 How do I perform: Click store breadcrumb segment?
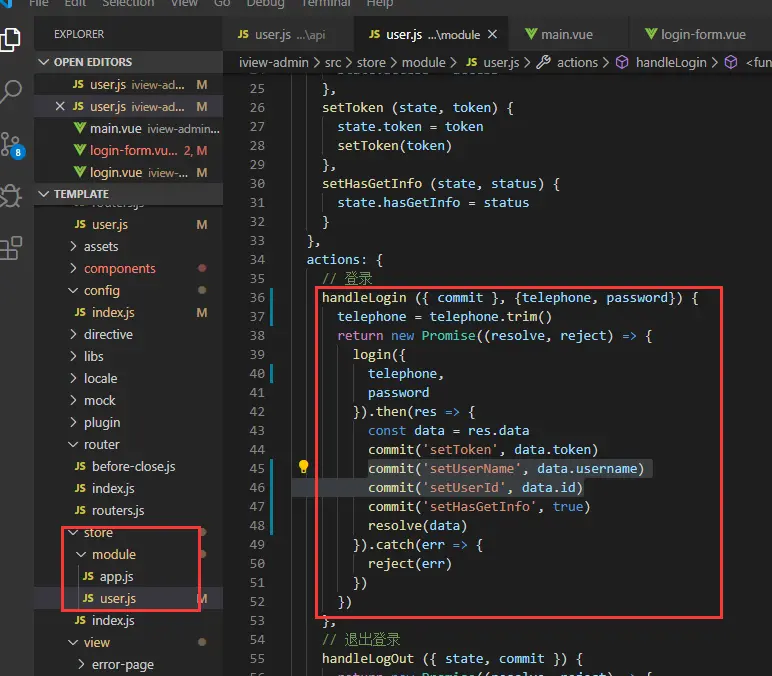pyautogui.click(x=371, y=63)
